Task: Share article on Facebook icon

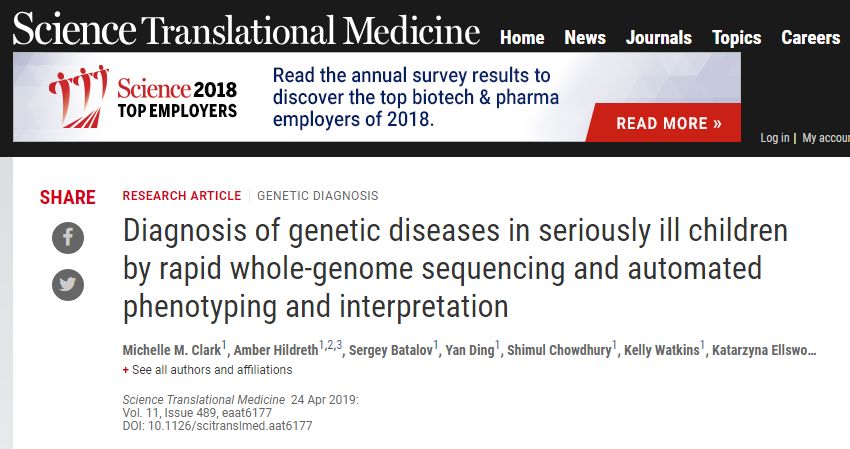Action: click(x=68, y=237)
